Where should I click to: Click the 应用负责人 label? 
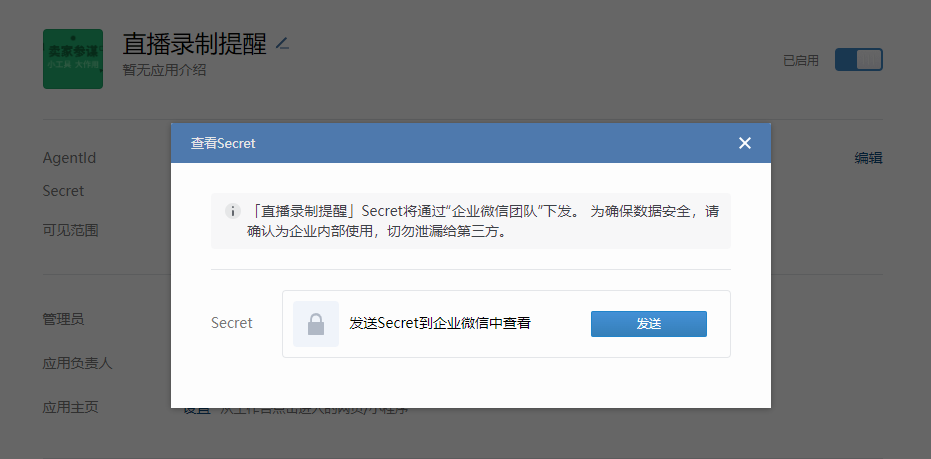pos(77,363)
